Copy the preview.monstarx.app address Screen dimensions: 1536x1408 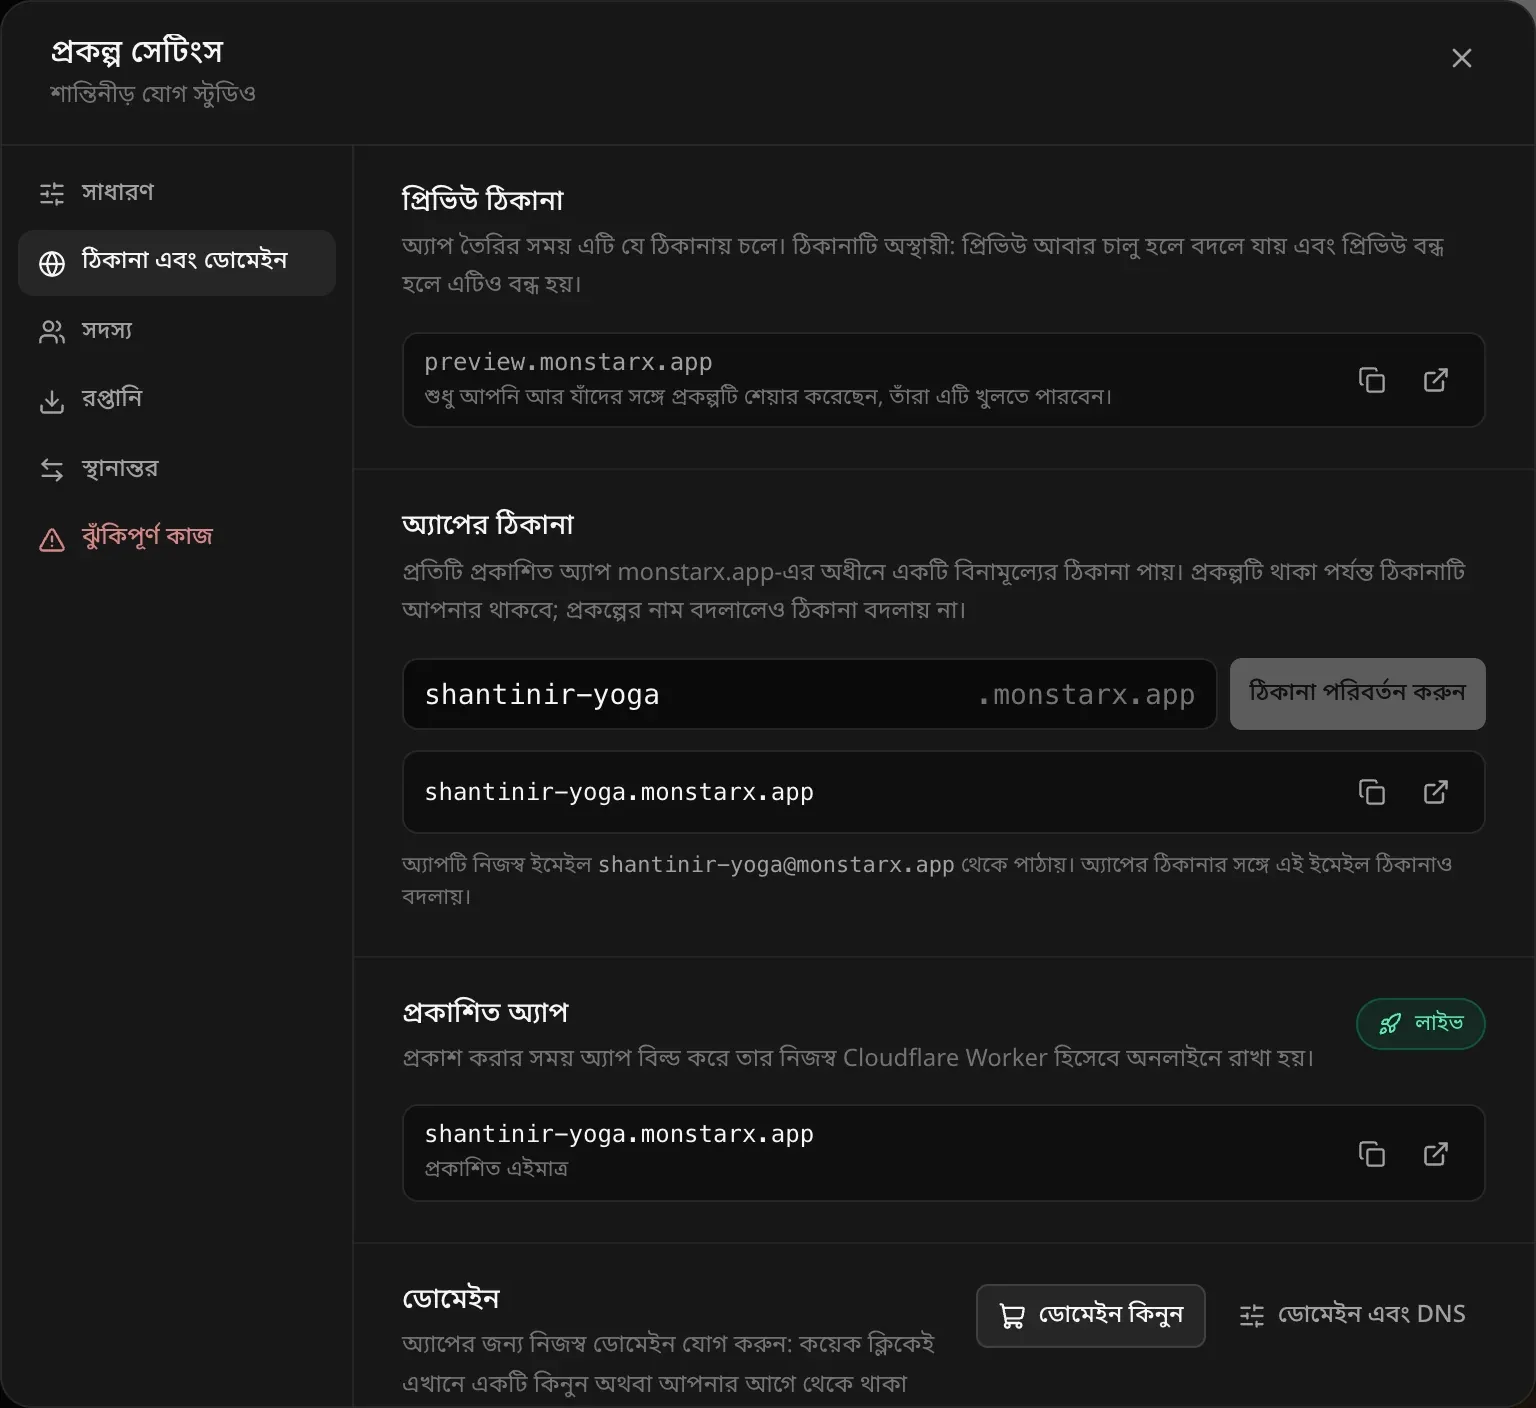[1372, 380]
